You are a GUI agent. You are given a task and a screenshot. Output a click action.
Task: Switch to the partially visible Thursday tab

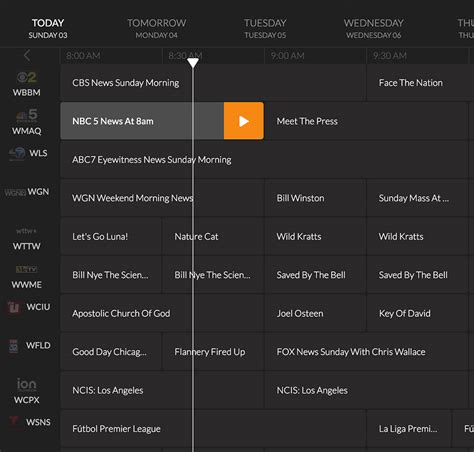click(x=466, y=28)
